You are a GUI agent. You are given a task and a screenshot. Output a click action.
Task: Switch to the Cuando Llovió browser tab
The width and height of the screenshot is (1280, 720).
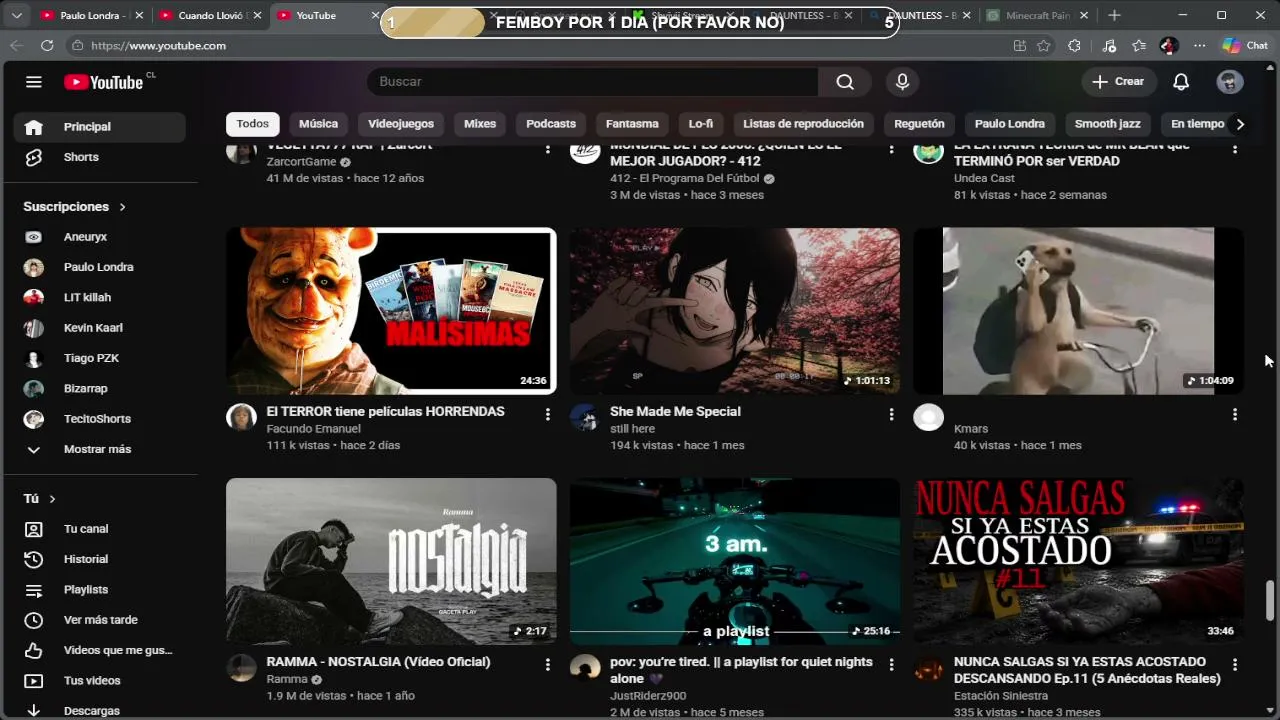(210, 15)
